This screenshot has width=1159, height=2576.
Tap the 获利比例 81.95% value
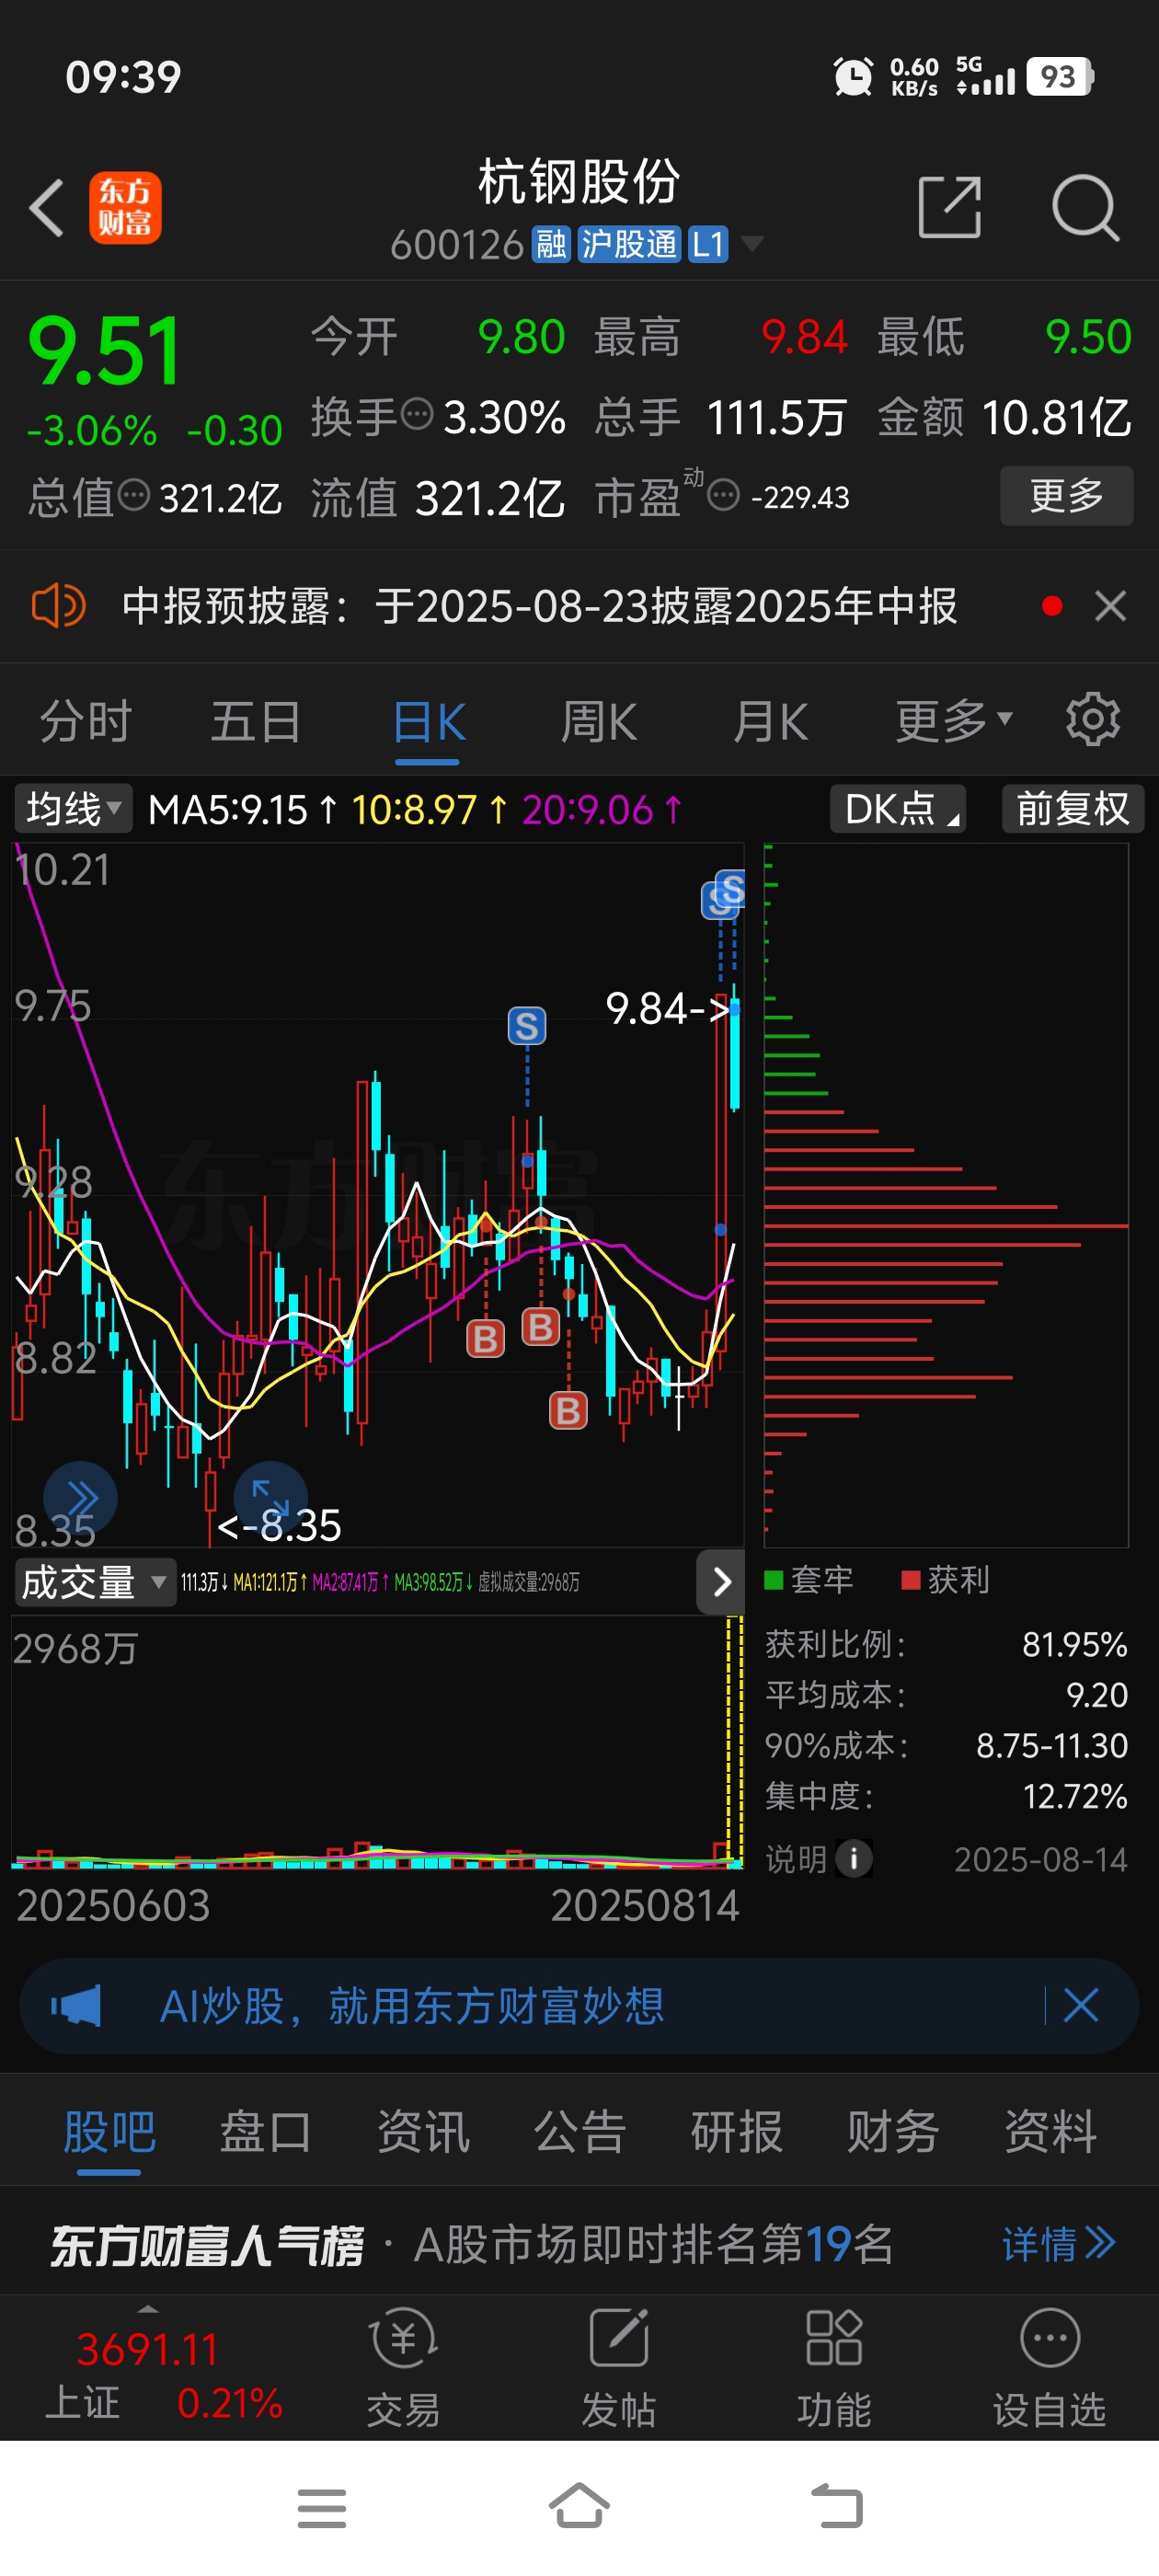(1074, 1644)
